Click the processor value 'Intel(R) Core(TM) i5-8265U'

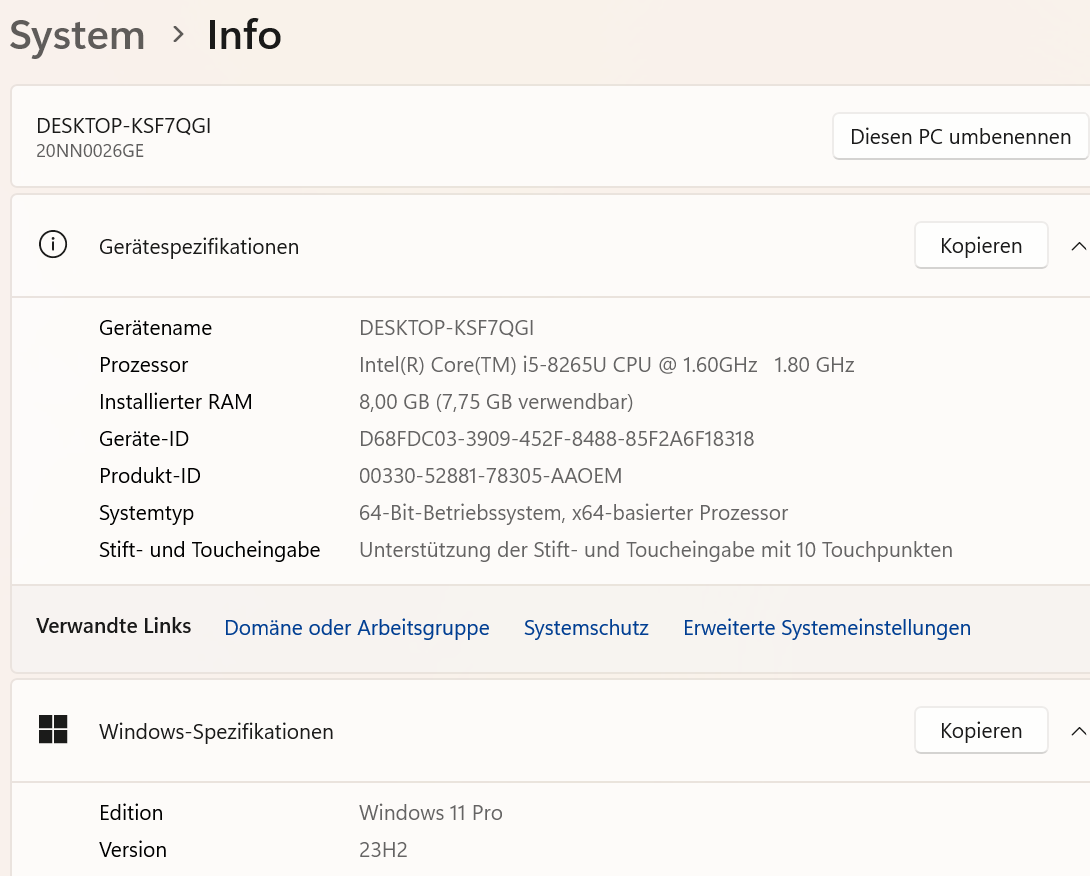coord(483,364)
